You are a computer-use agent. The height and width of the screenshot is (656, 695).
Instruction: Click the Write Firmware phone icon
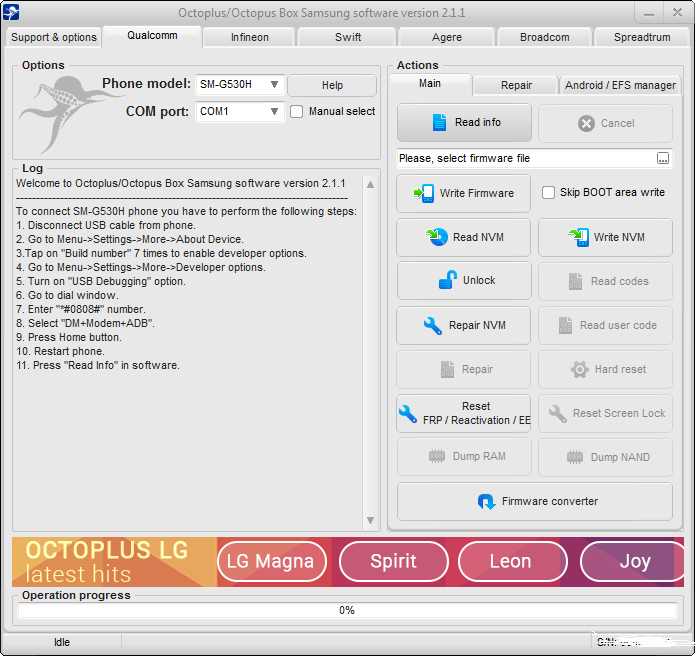coord(424,193)
